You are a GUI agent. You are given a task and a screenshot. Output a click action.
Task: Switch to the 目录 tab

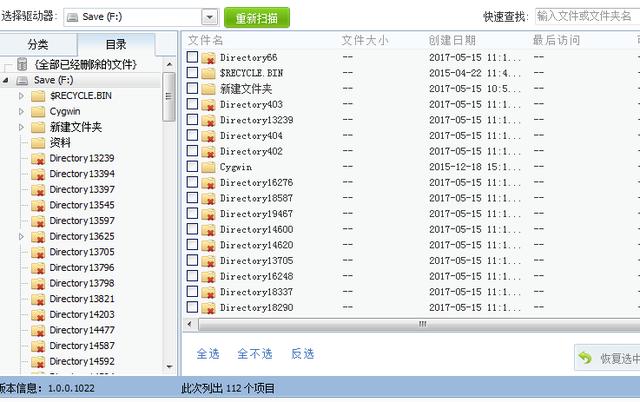click(116, 44)
